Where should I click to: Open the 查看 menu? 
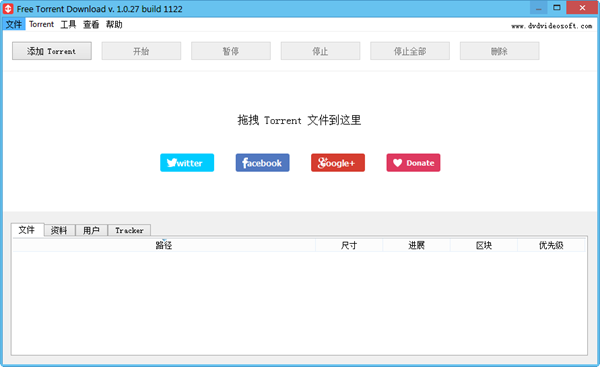pyautogui.click(x=91, y=24)
